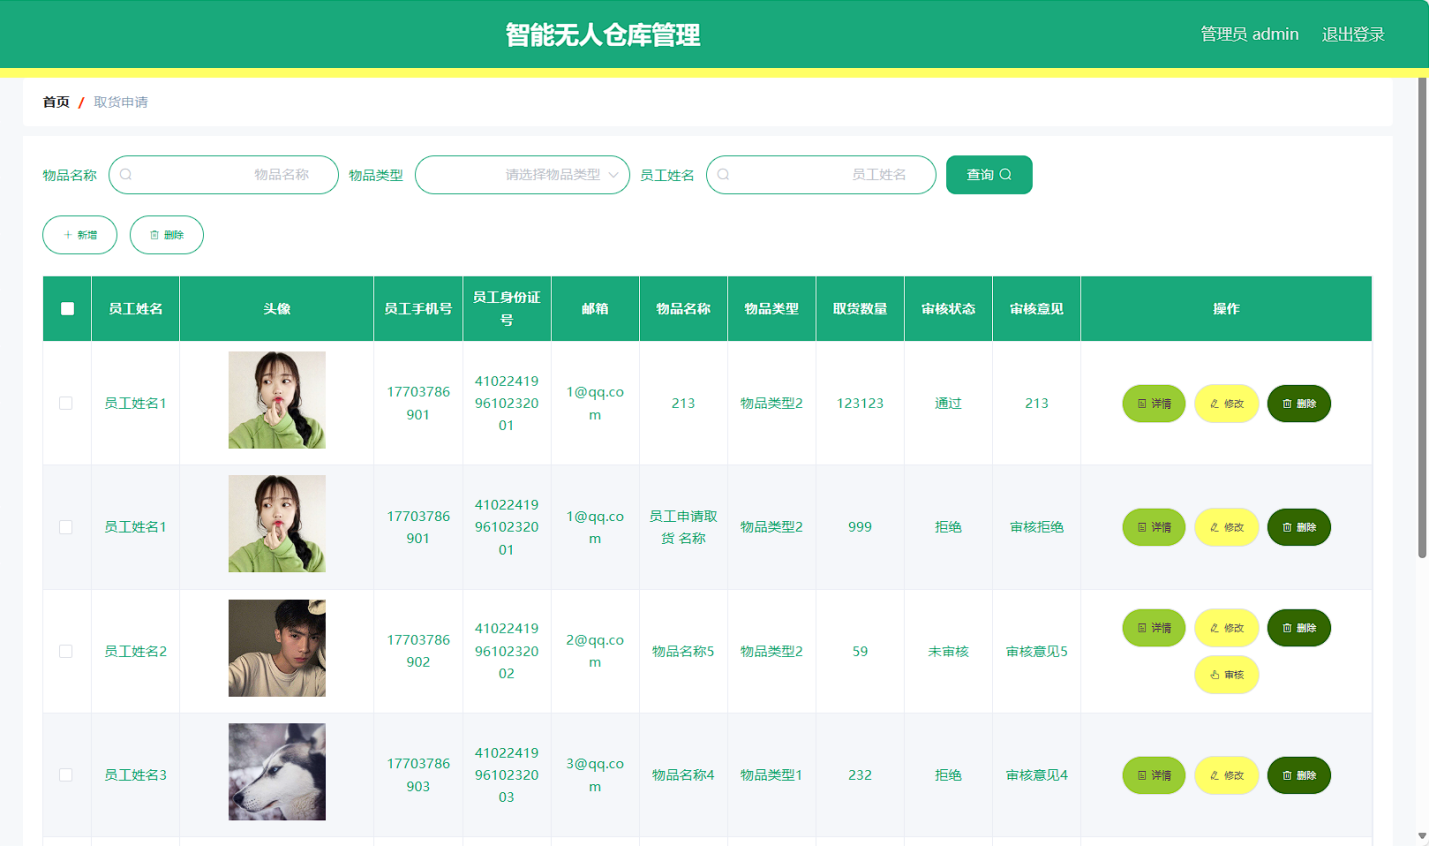Click the 修改 button in the row with 123123
The image size is (1429, 846).
point(1226,403)
